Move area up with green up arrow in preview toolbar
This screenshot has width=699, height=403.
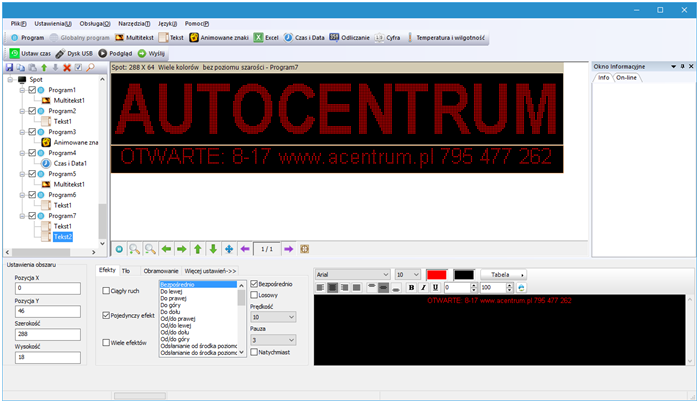(x=197, y=249)
